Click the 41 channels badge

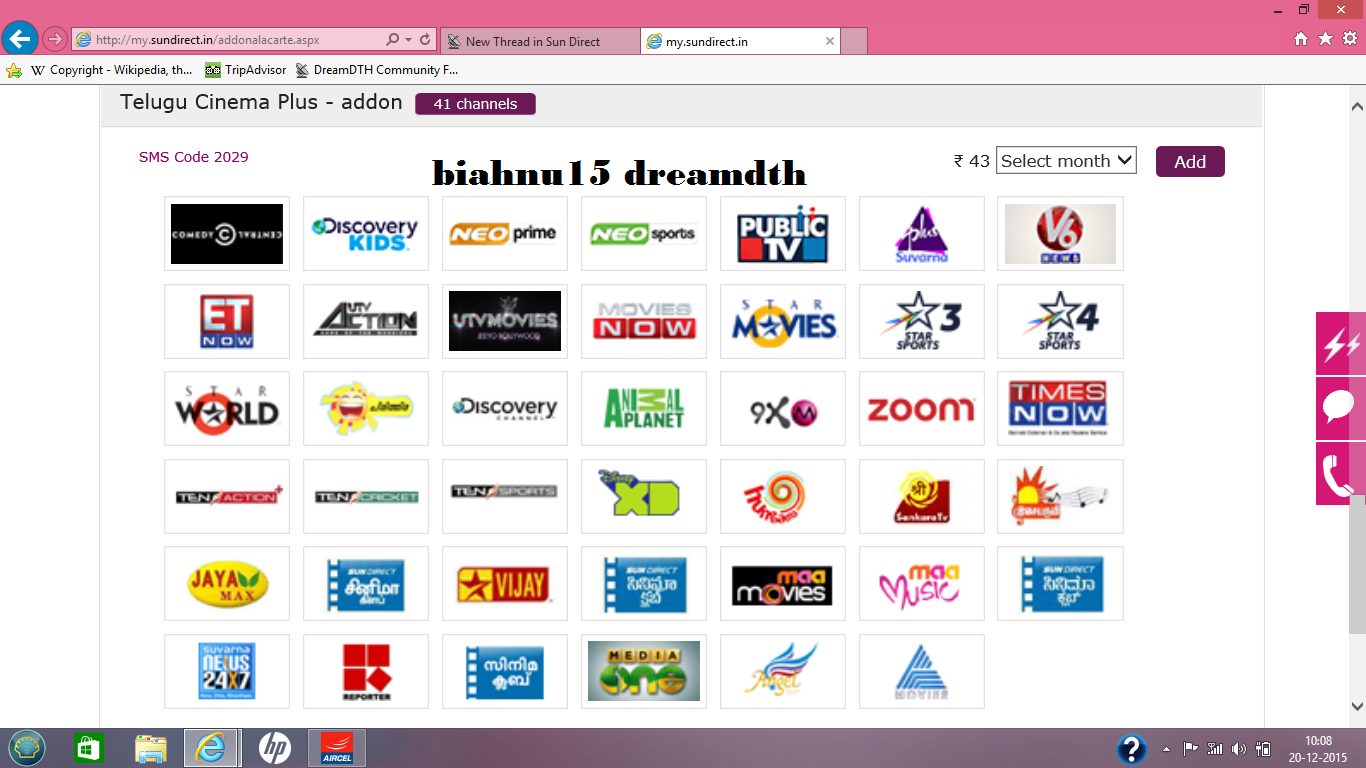pyautogui.click(x=475, y=104)
